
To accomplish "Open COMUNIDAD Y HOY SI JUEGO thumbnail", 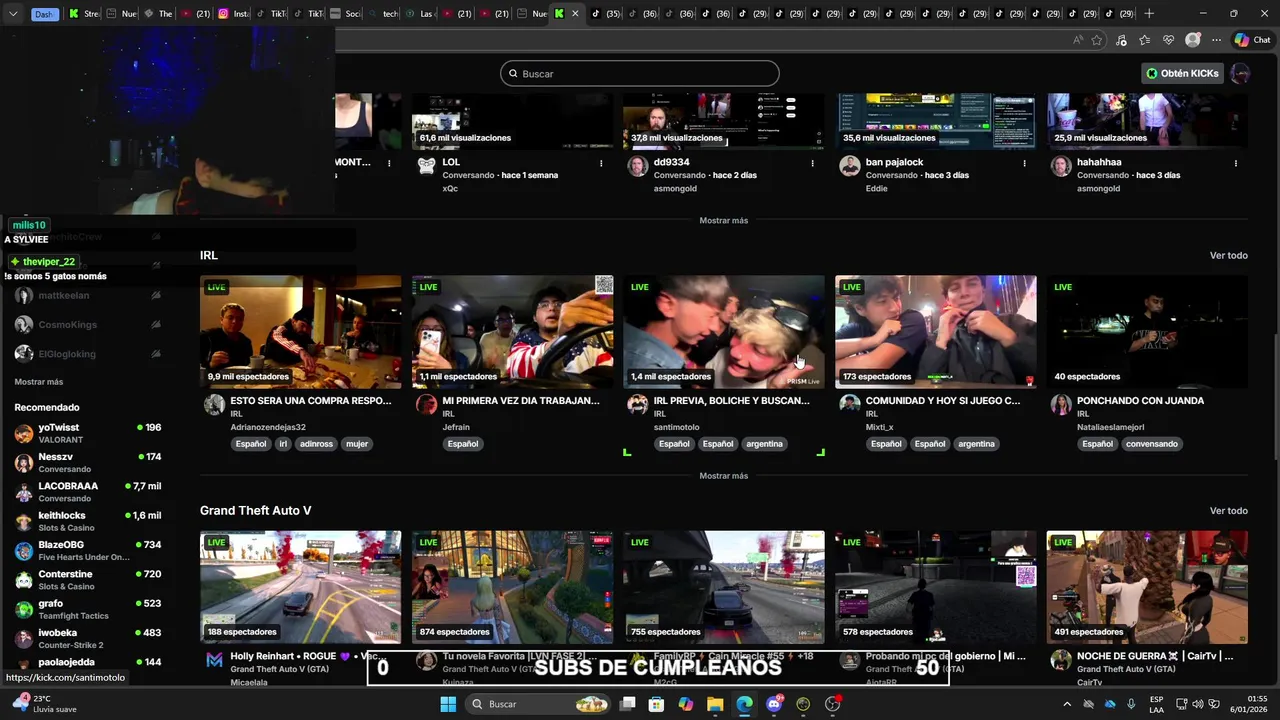I will pos(936,332).
